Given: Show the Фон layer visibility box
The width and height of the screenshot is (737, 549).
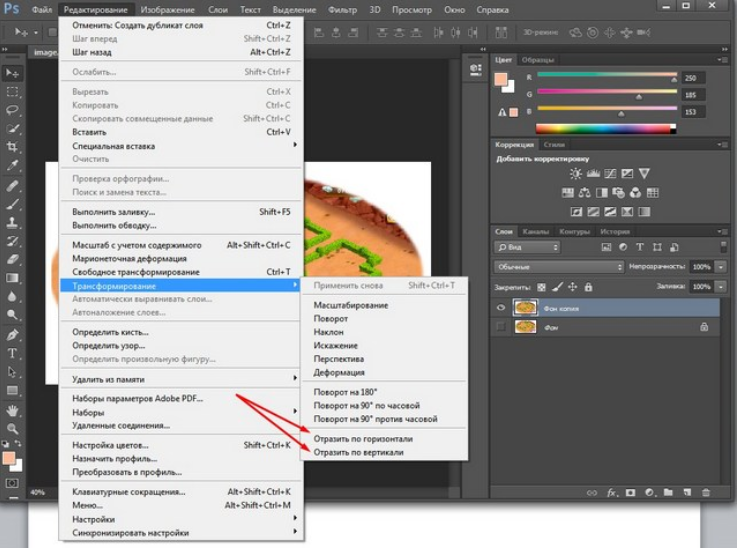Looking at the screenshot, I should (x=501, y=327).
